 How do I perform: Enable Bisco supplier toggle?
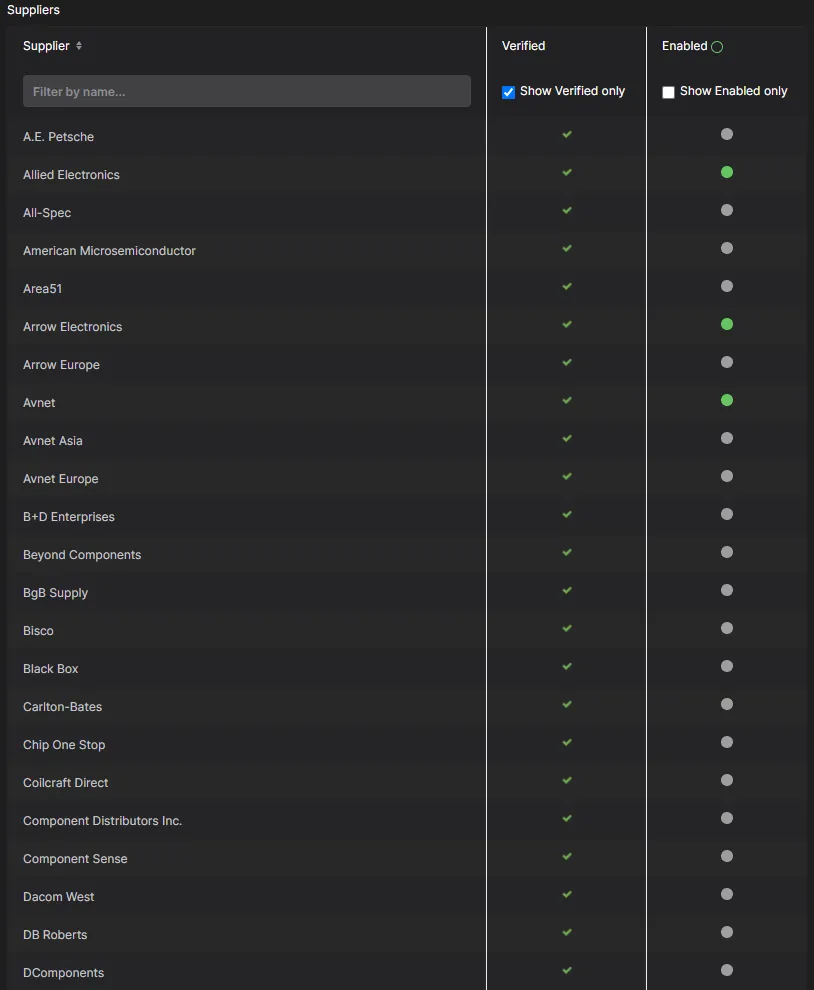(727, 628)
